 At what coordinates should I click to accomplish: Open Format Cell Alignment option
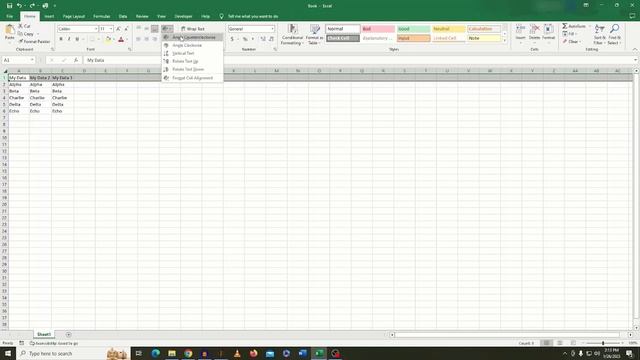click(x=192, y=78)
